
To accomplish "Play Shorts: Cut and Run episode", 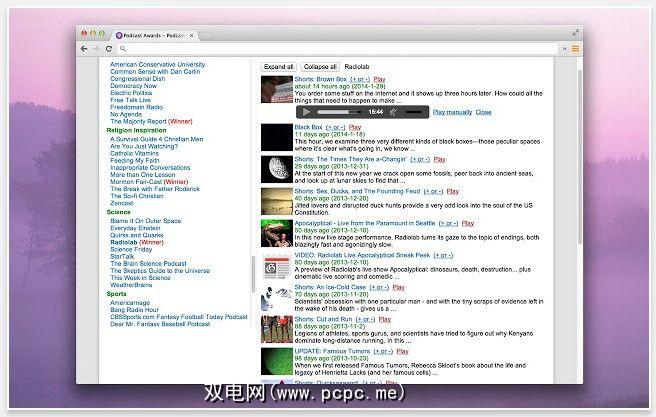I will [384, 319].
